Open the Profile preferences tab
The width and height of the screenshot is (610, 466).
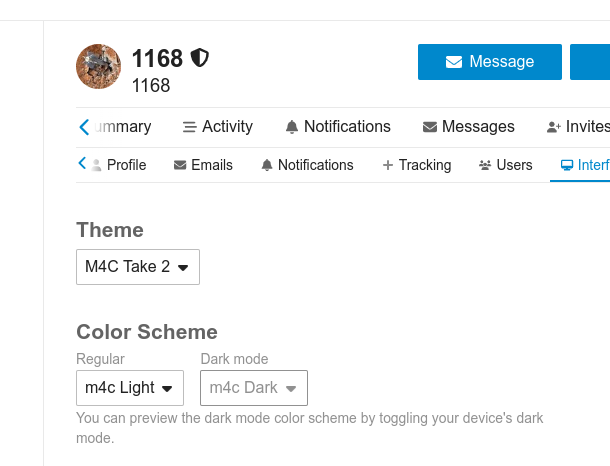click(119, 165)
